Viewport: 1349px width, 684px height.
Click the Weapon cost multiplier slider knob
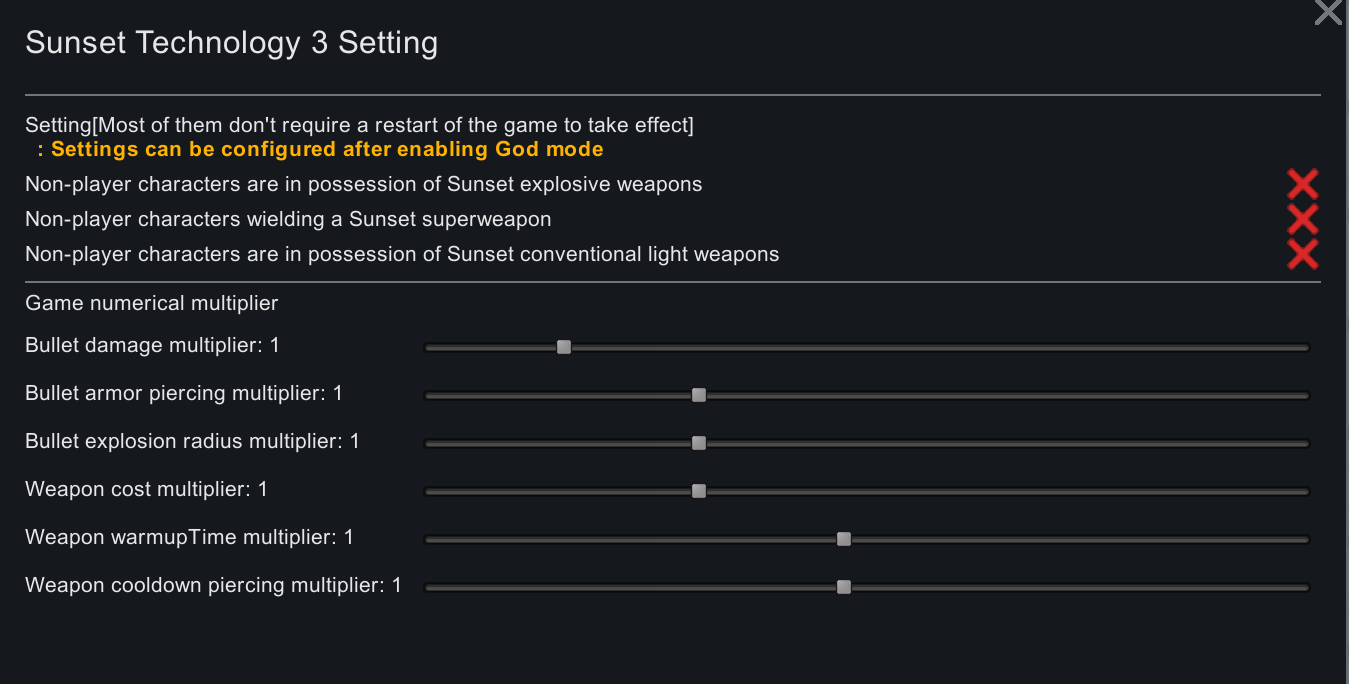tap(699, 491)
